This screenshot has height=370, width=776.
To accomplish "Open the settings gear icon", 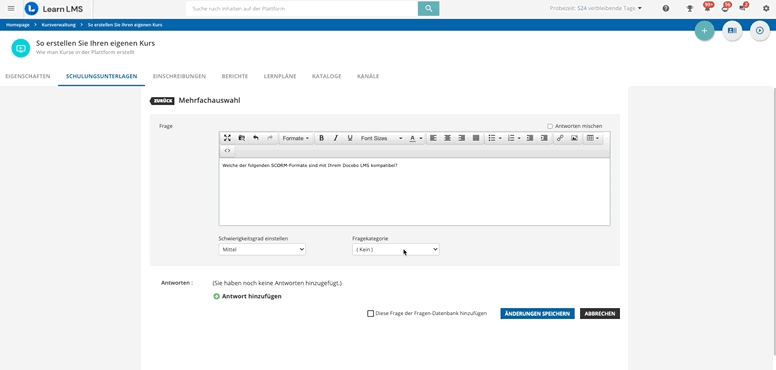I will (766, 8).
